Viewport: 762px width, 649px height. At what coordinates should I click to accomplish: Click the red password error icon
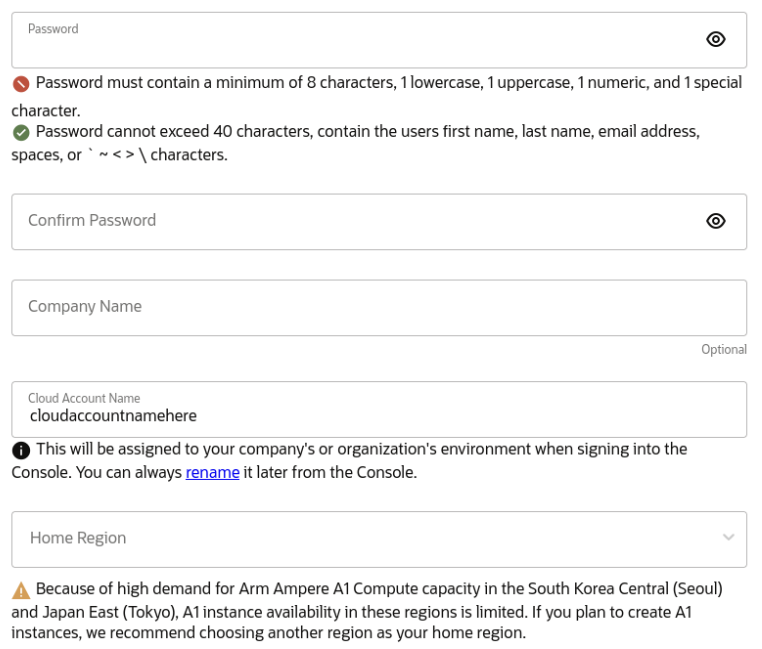[21, 84]
